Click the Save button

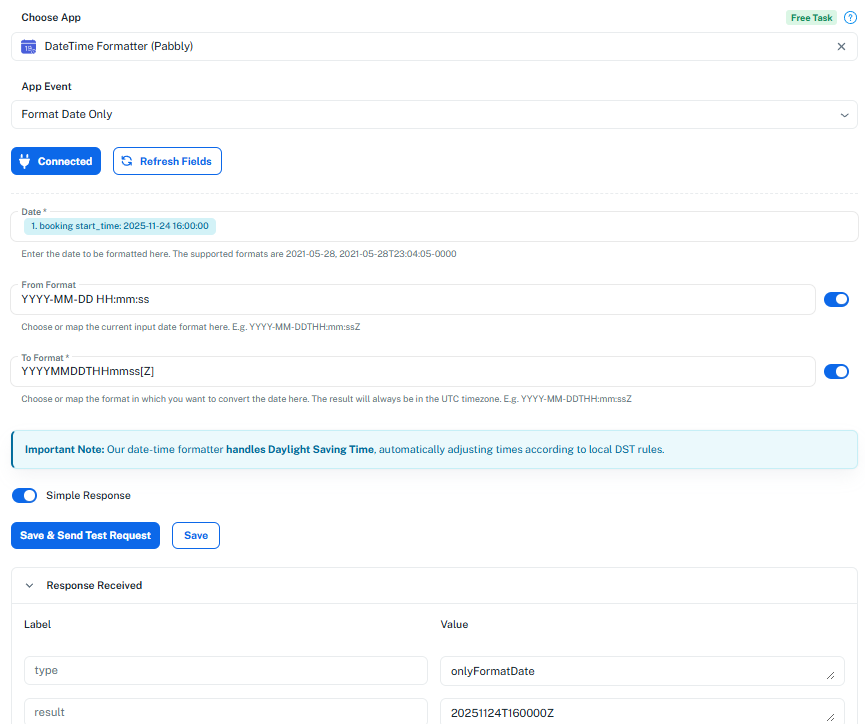(196, 535)
